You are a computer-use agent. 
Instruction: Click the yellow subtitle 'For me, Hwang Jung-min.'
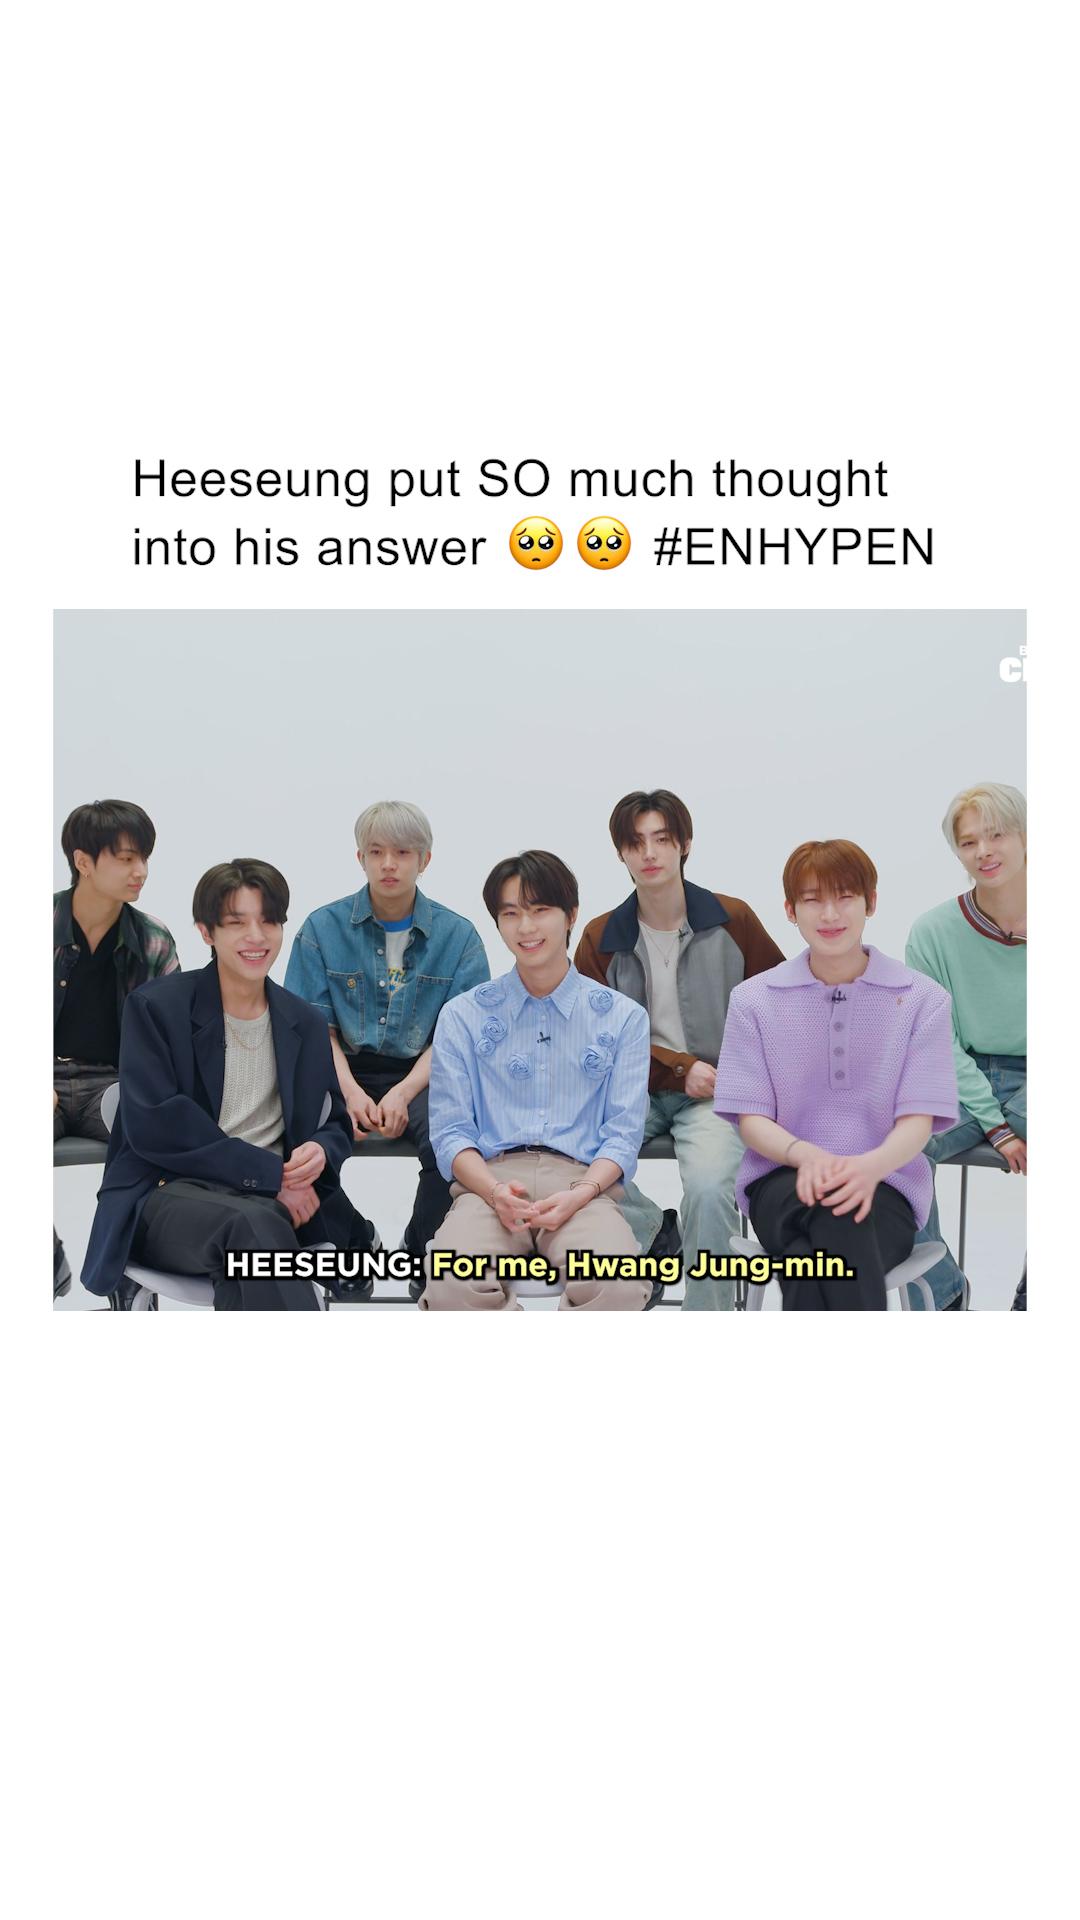click(643, 1267)
